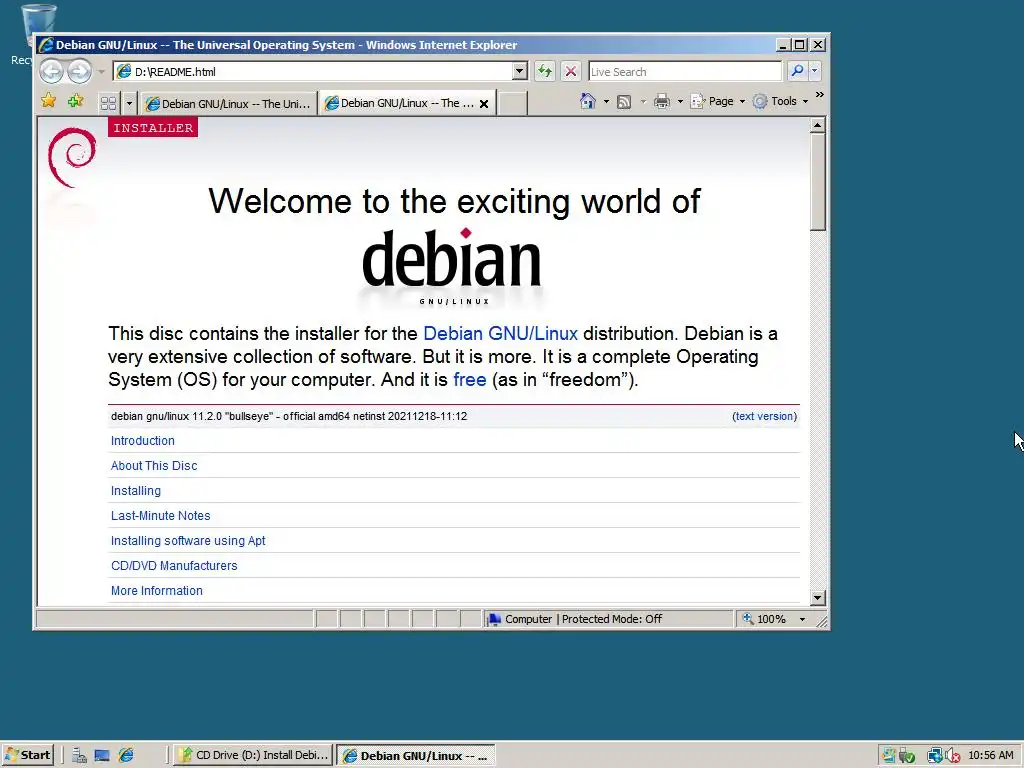The width and height of the screenshot is (1024, 768).
Task: Click the Live Search input box
Action: pyautogui.click(x=684, y=71)
